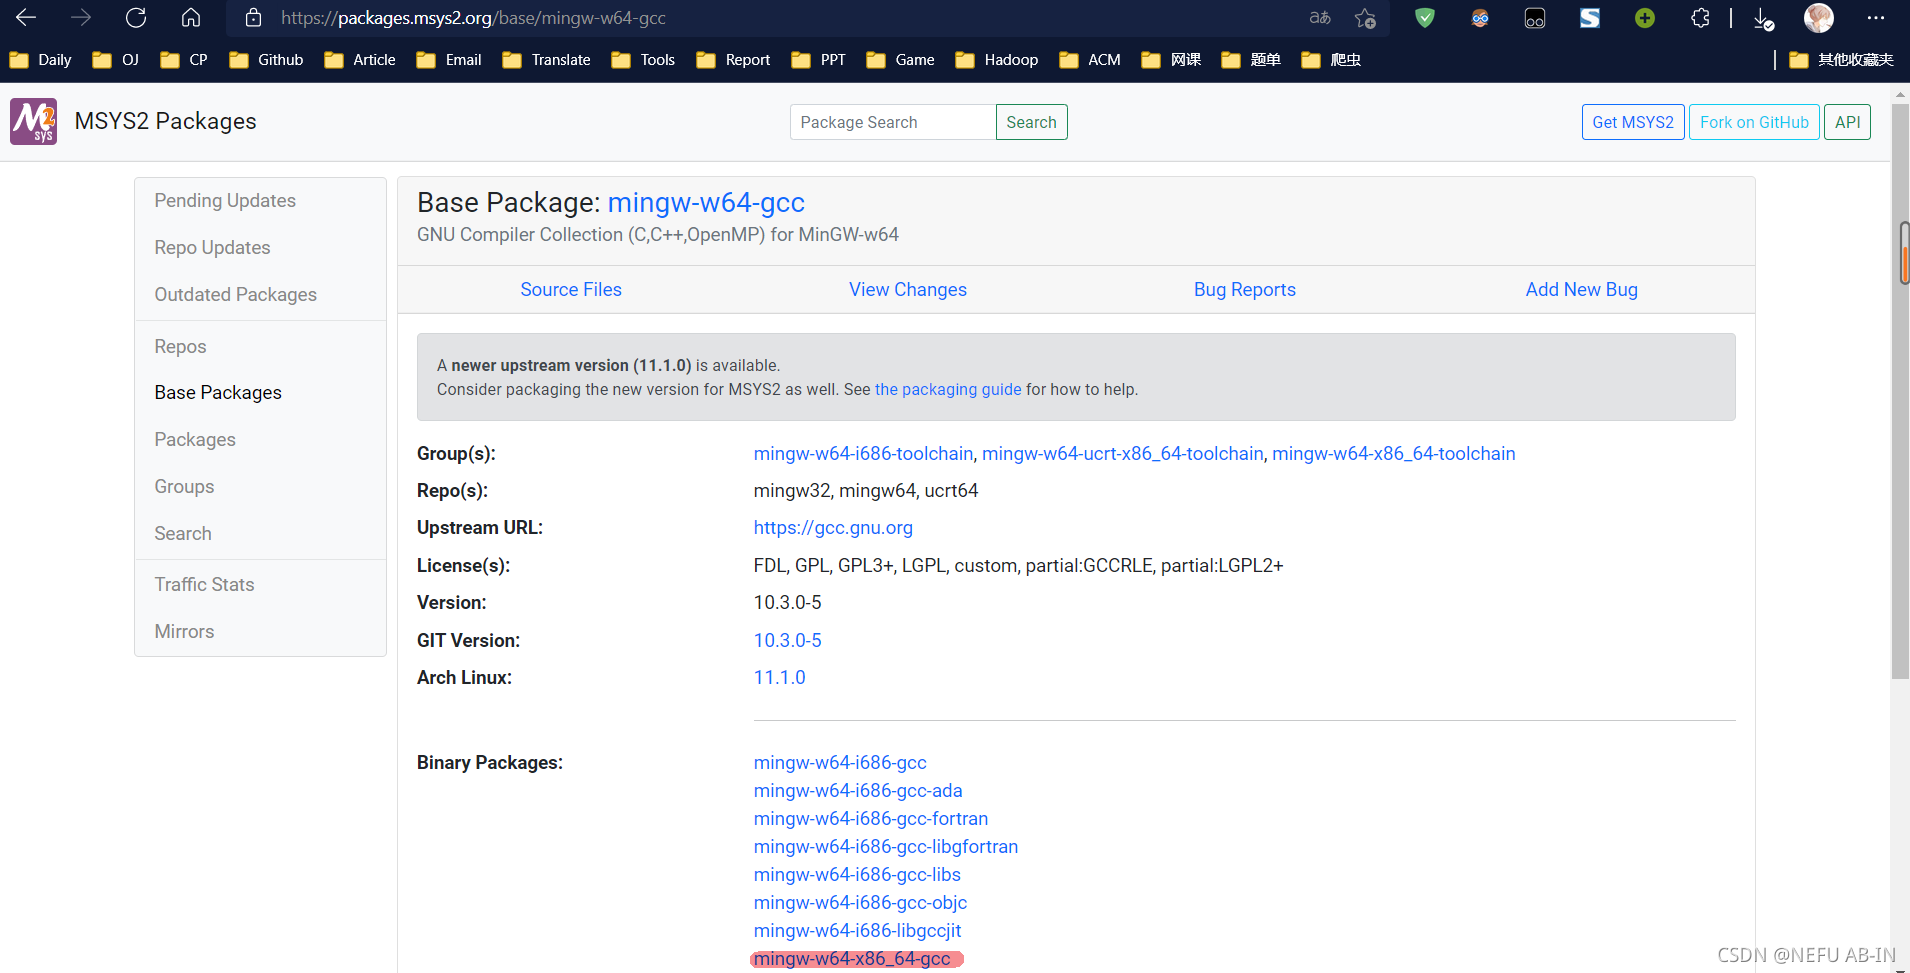Open the PPT bookmarks folder
Image resolution: width=1910 pixels, height=973 pixels.
tap(818, 60)
